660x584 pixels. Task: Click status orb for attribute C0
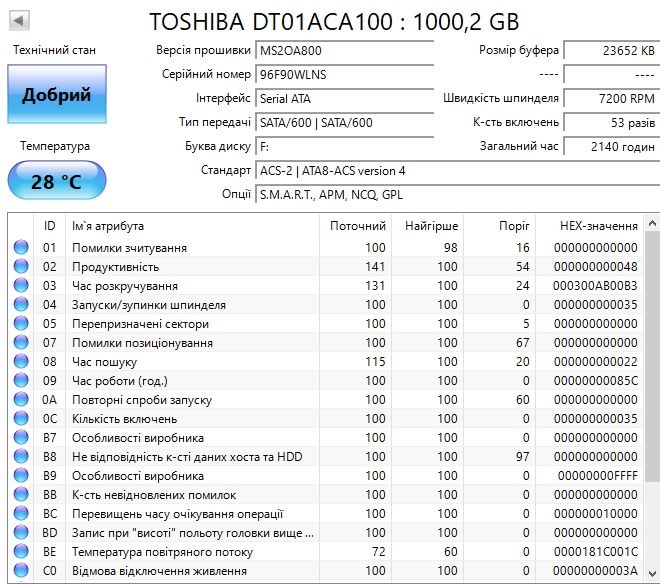point(21,570)
